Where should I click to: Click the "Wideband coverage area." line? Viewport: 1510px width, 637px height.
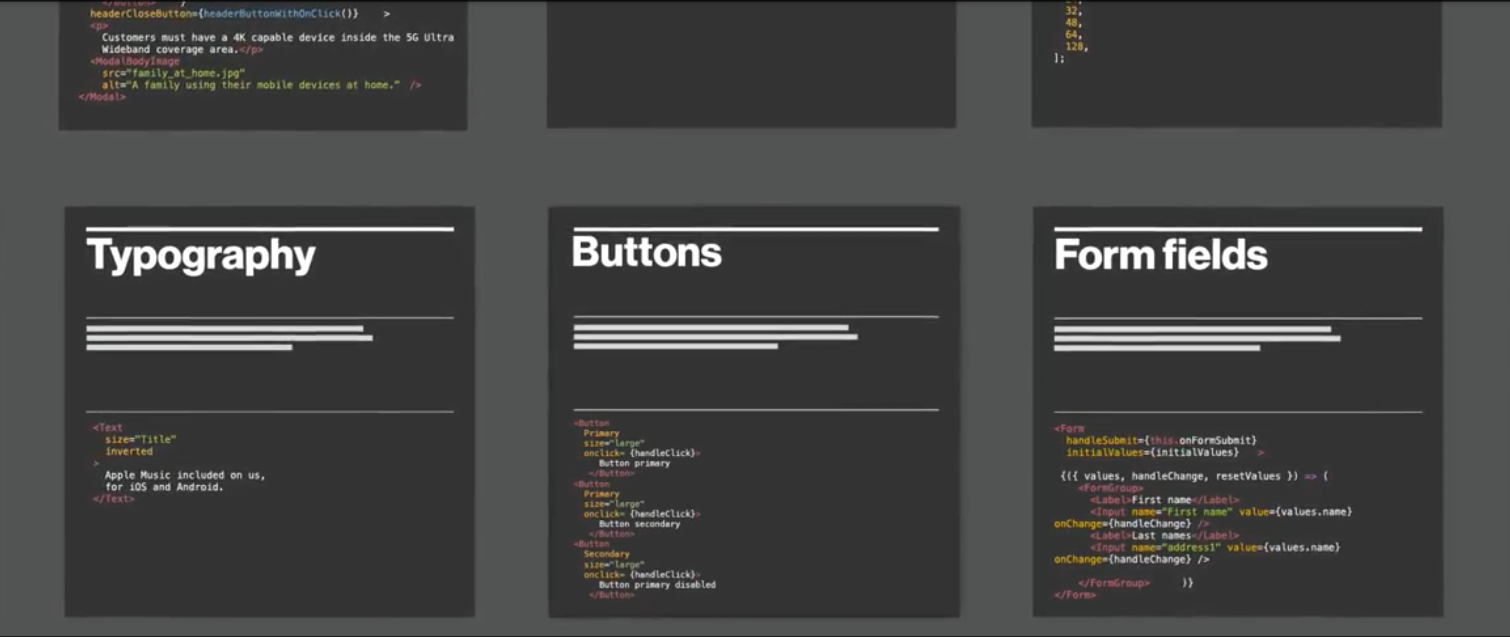[182, 49]
